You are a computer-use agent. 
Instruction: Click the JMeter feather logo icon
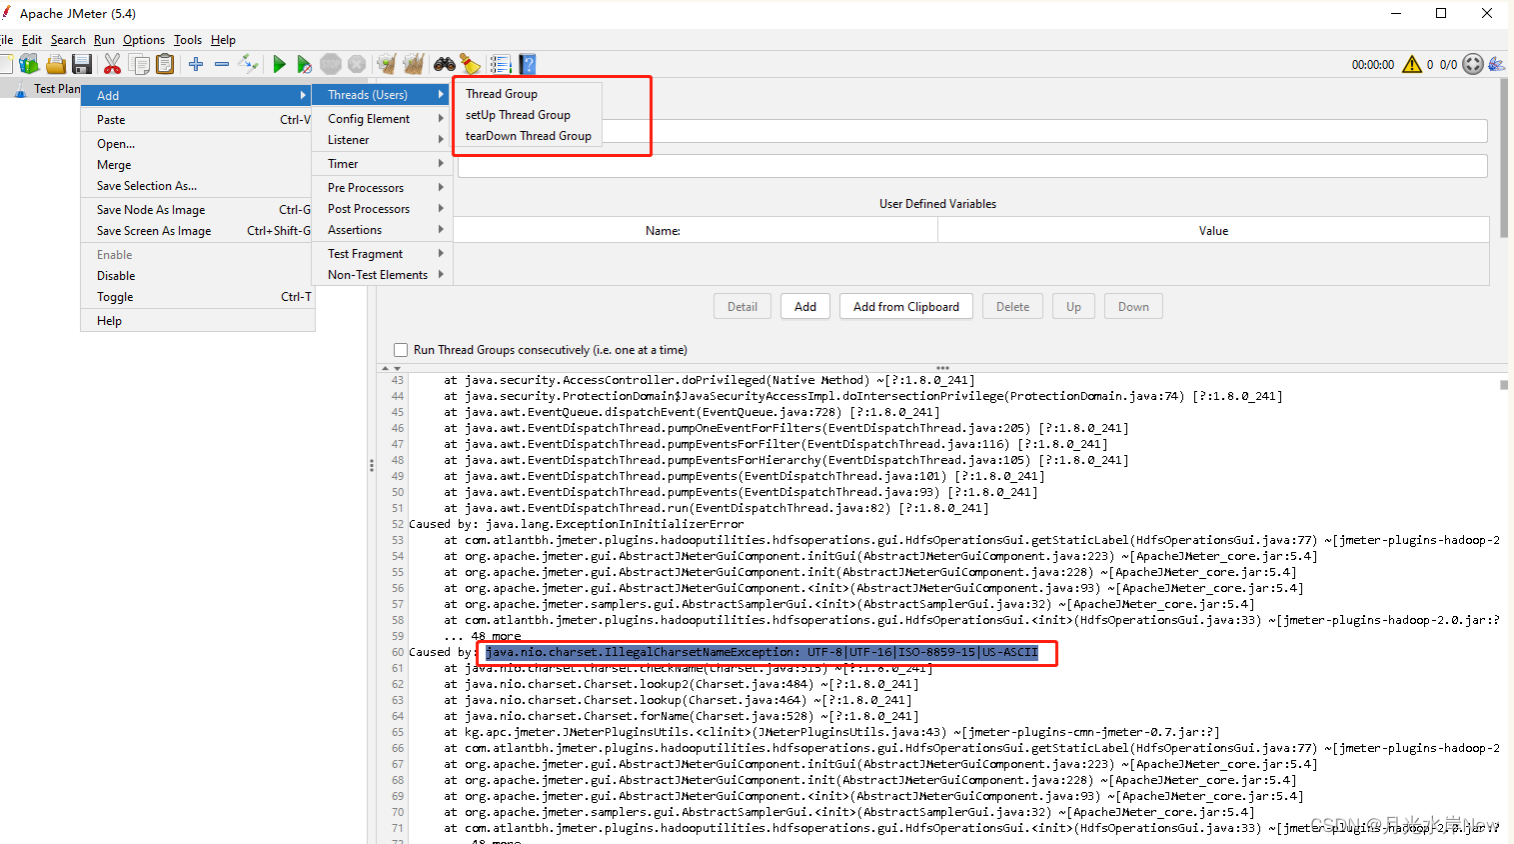tap(1496, 64)
